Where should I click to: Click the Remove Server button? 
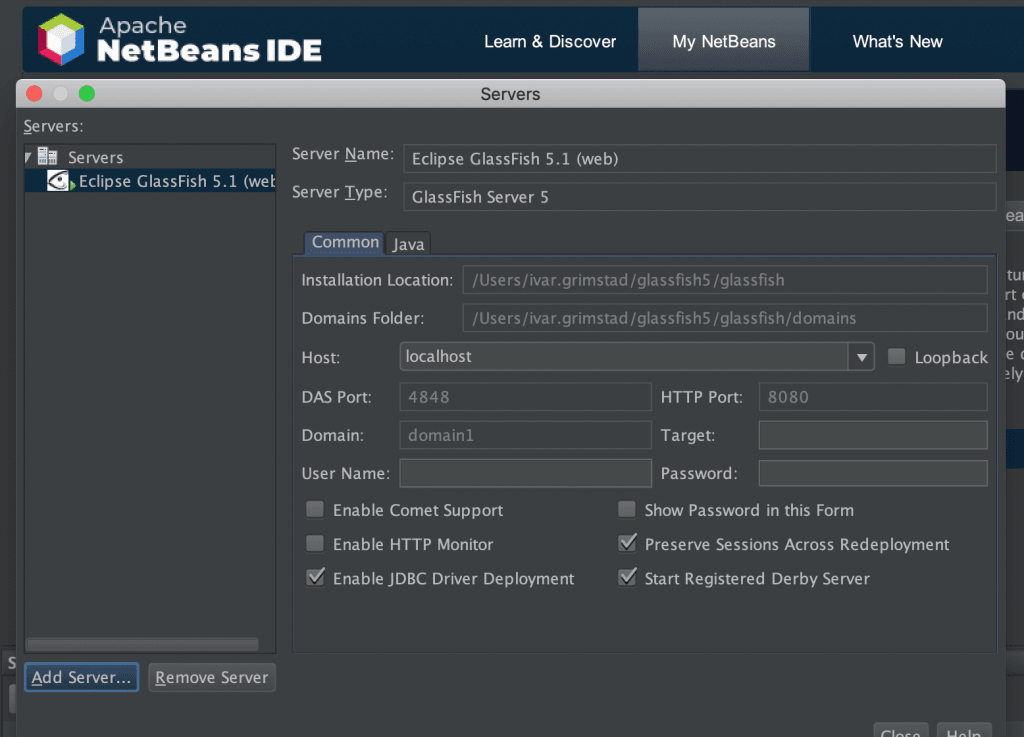pyautogui.click(x=212, y=677)
